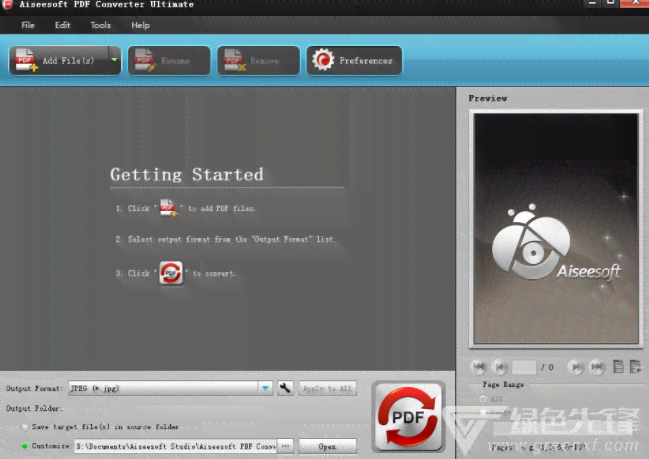Open the Help menu
The image size is (649, 459).
140,25
